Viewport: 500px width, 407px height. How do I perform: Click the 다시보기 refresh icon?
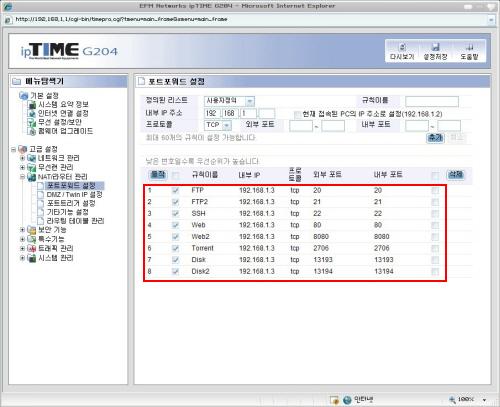pos(402,47)
